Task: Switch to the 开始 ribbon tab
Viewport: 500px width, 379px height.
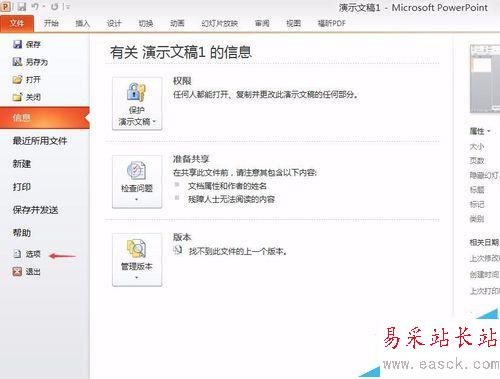Action: (x=51, y=23)
